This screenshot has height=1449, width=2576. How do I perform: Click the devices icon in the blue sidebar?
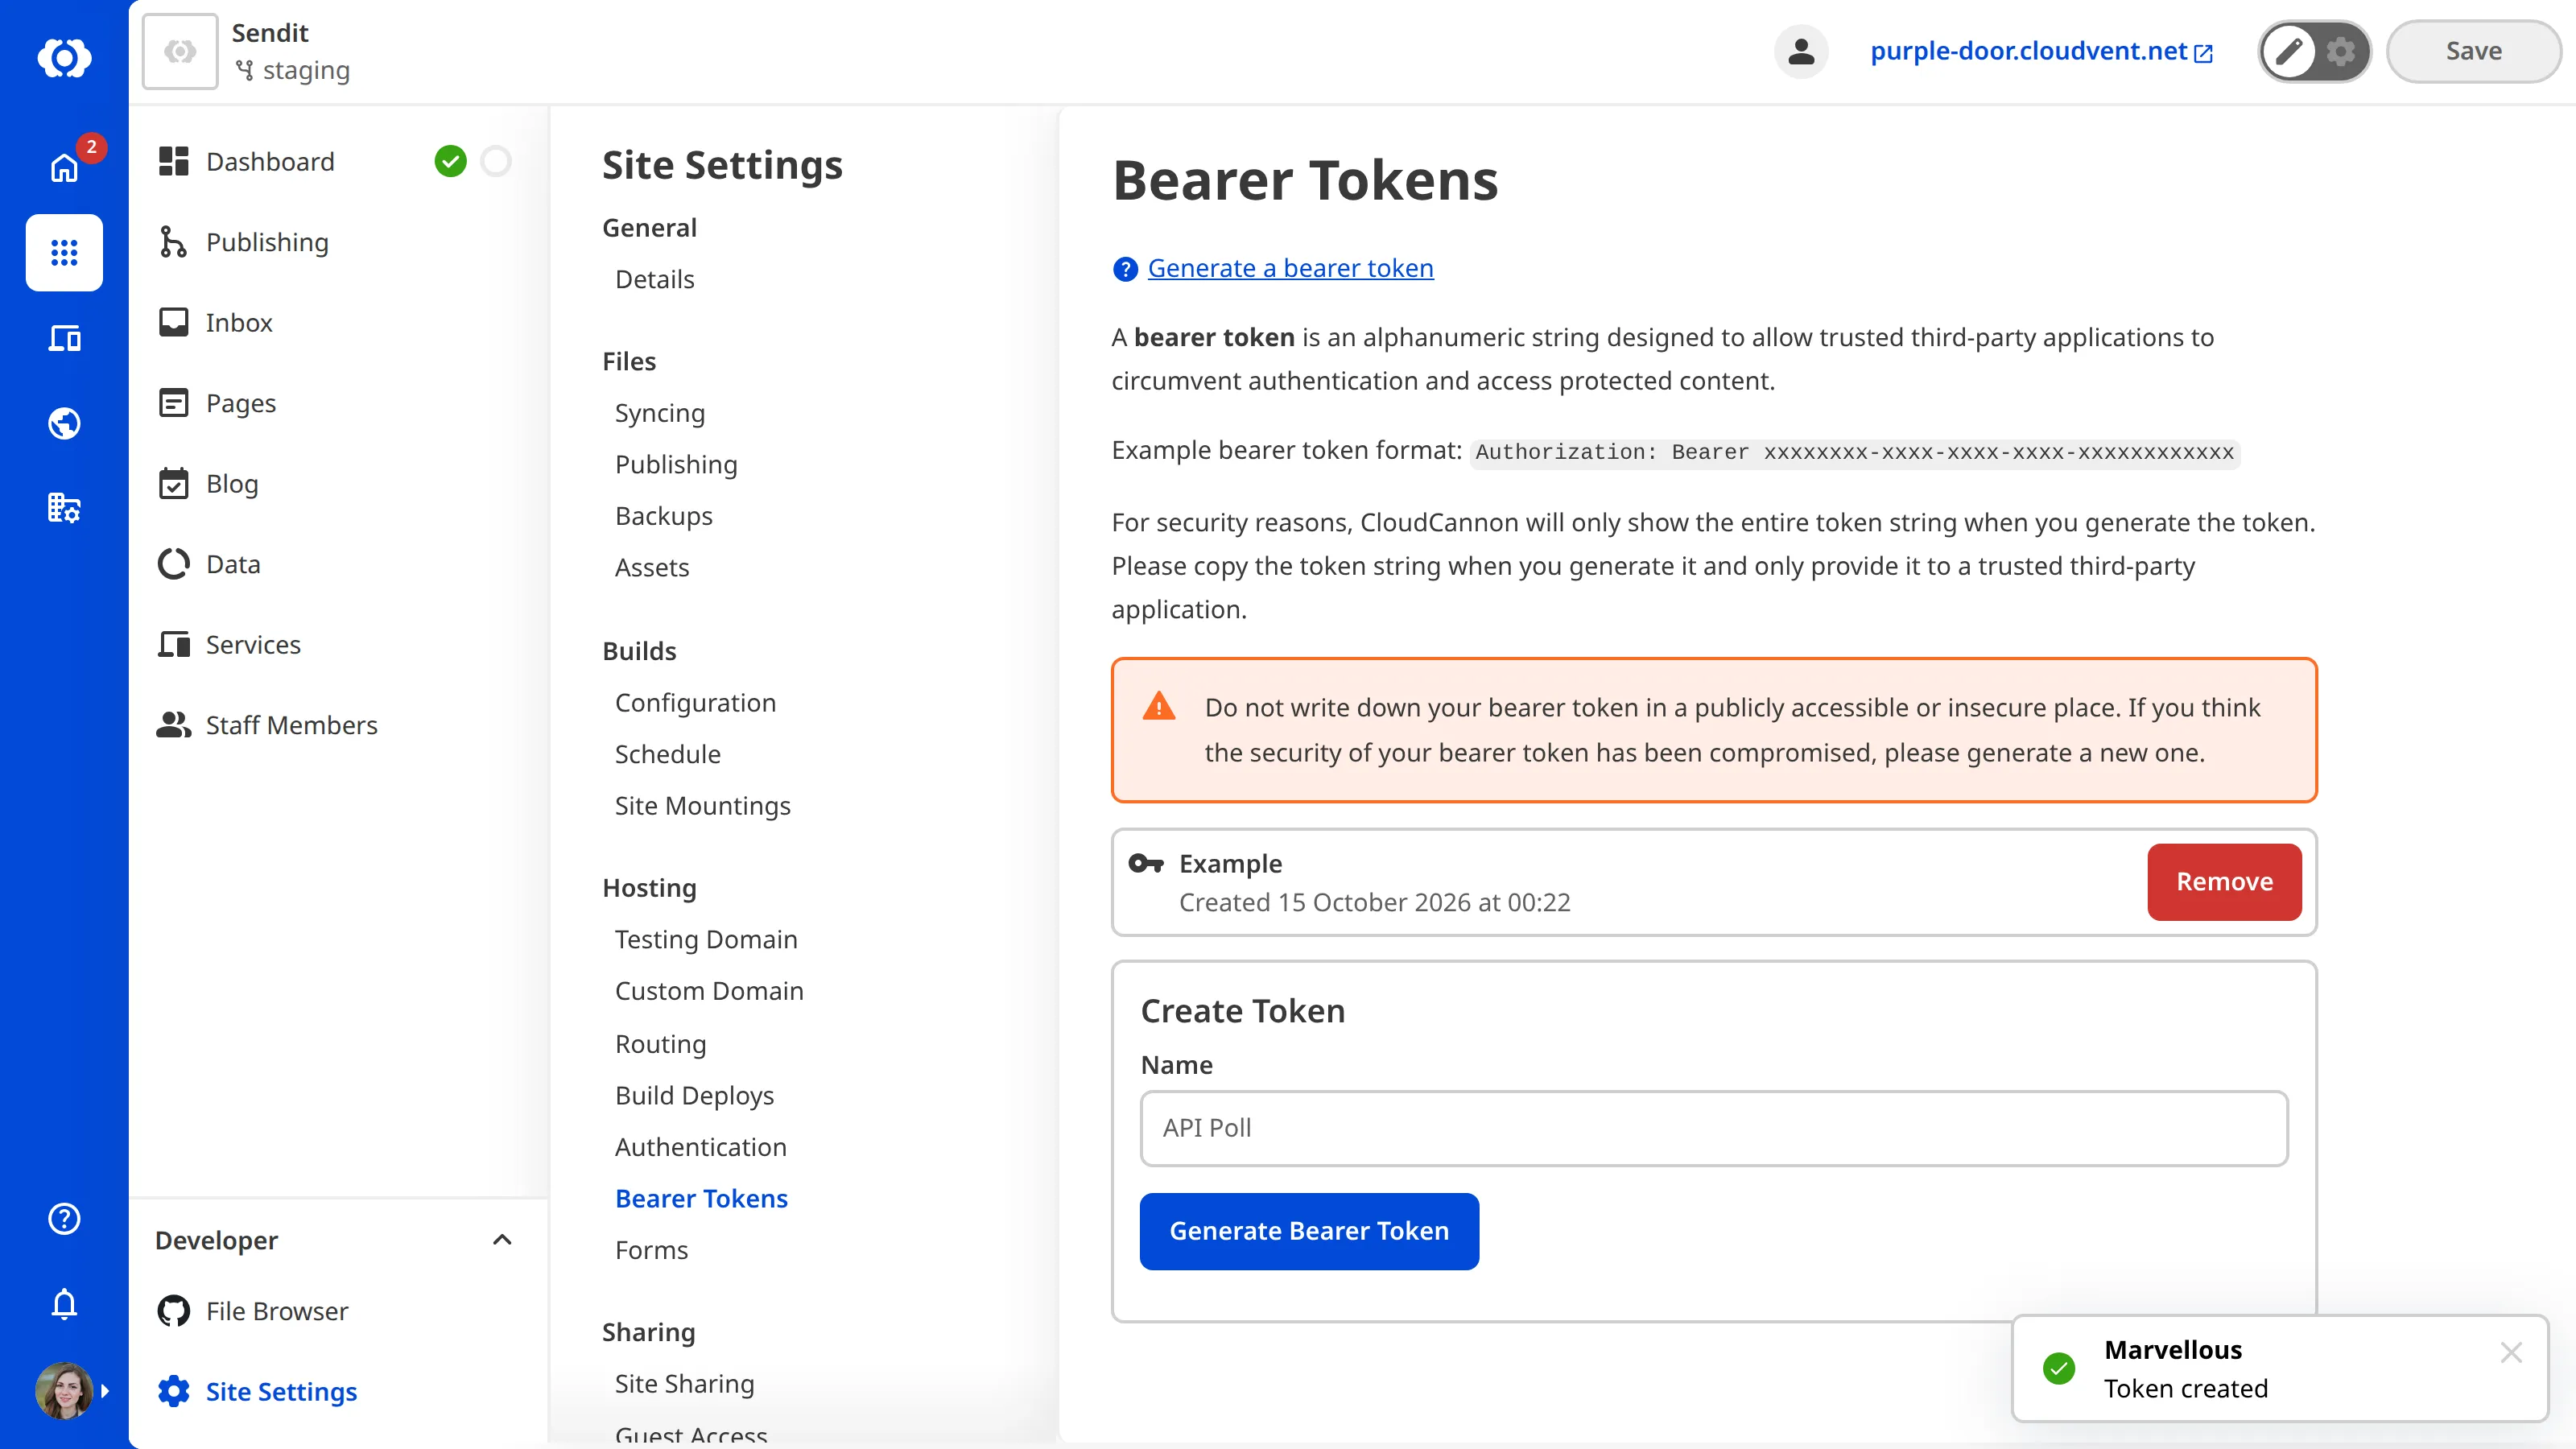click(64, 338)
